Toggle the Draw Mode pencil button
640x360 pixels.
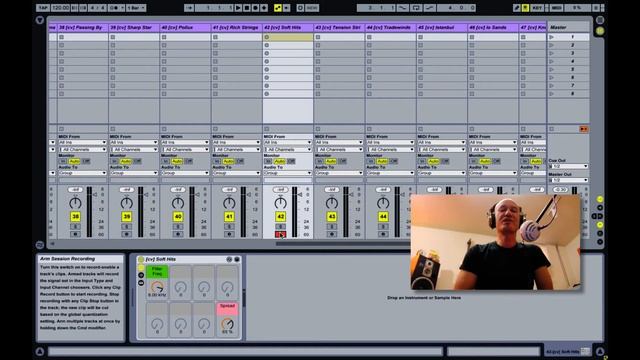point(517,8)
